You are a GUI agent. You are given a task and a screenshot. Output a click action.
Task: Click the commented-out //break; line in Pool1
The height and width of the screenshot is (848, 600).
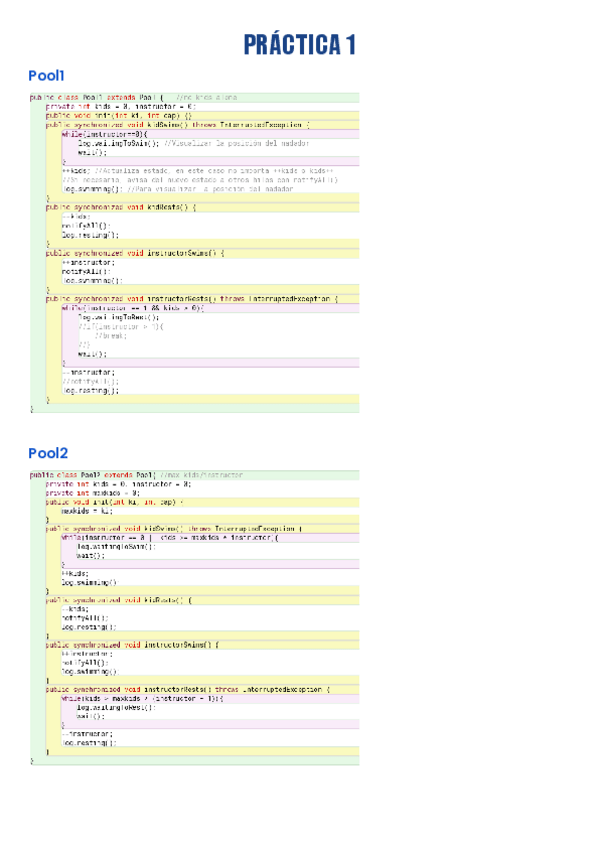pos(113,336)
